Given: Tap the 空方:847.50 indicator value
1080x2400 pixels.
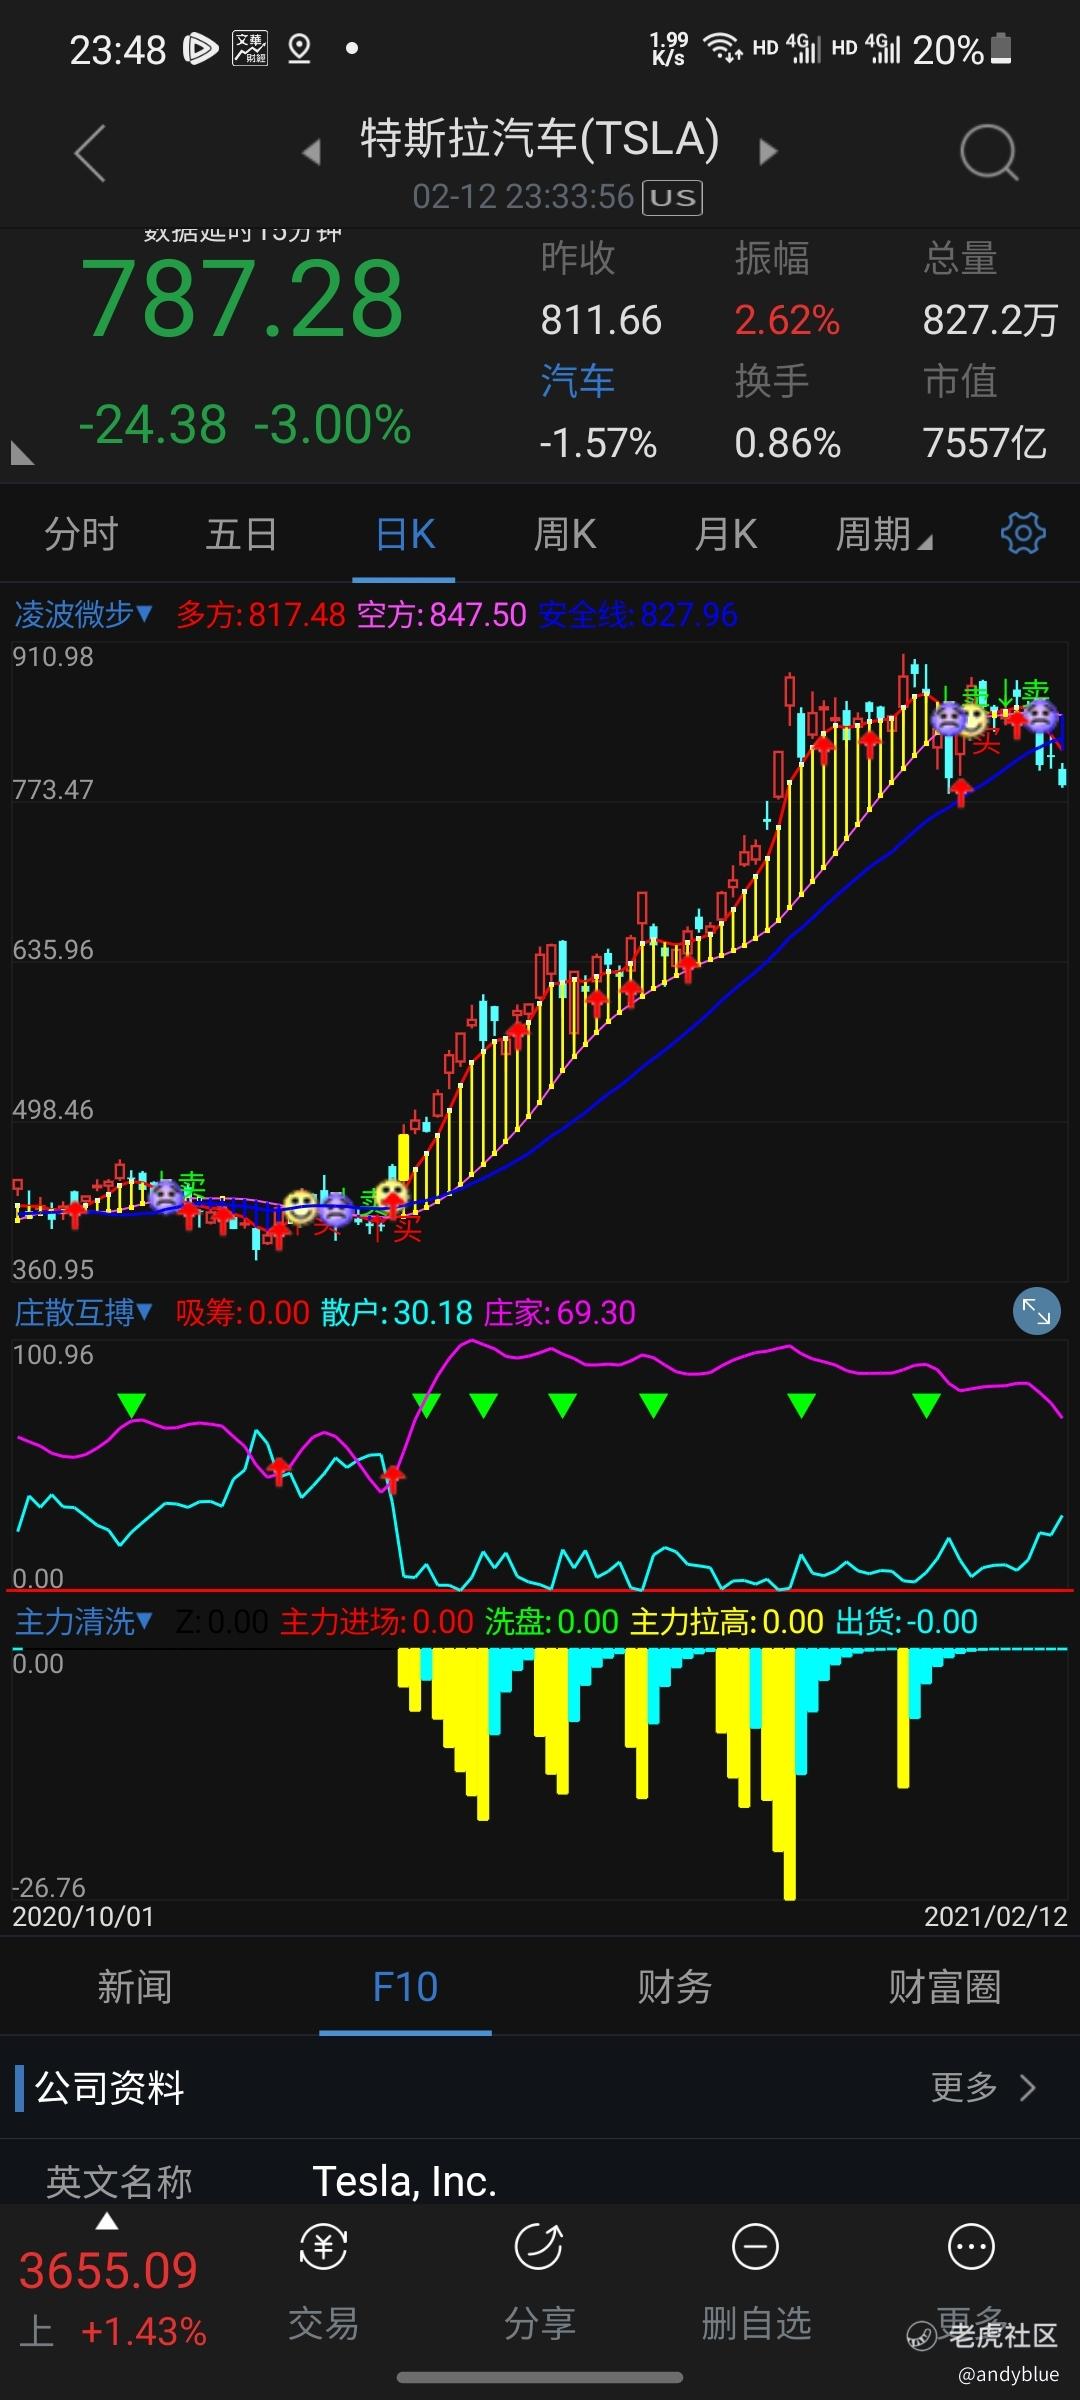Looking at the screenshot, I should (x=441, y=614).
